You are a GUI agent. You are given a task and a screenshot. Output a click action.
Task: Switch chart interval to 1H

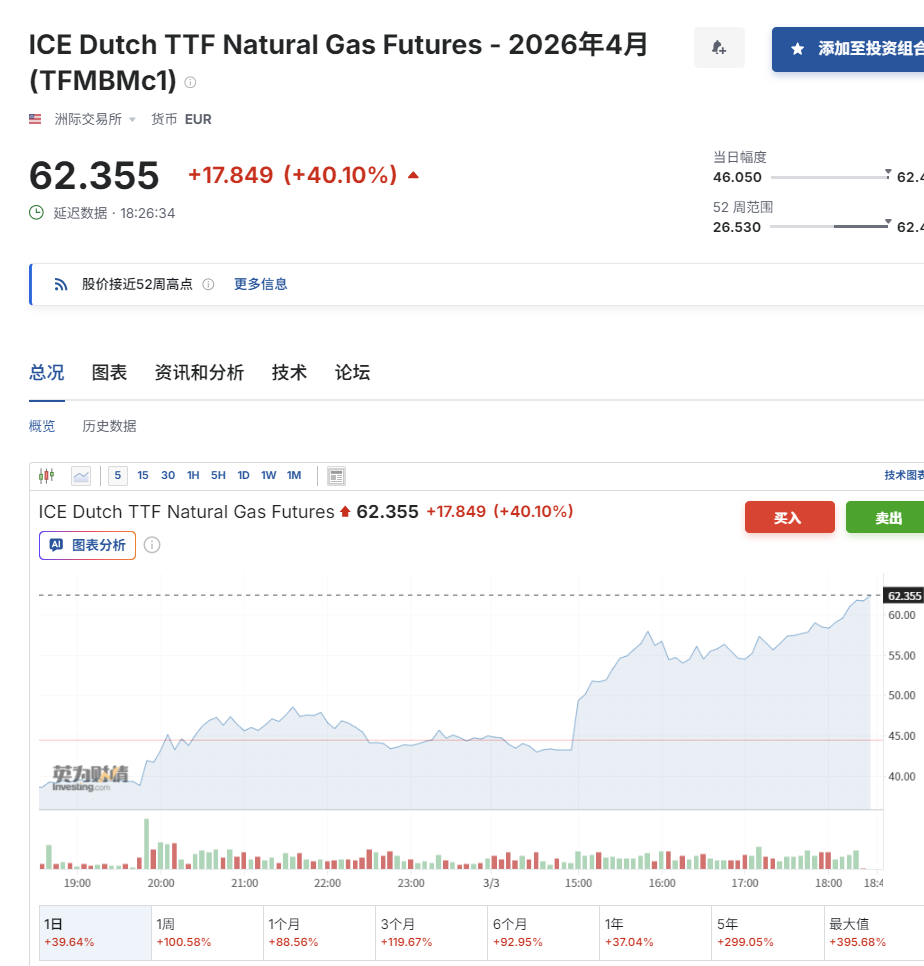(193, 476)
